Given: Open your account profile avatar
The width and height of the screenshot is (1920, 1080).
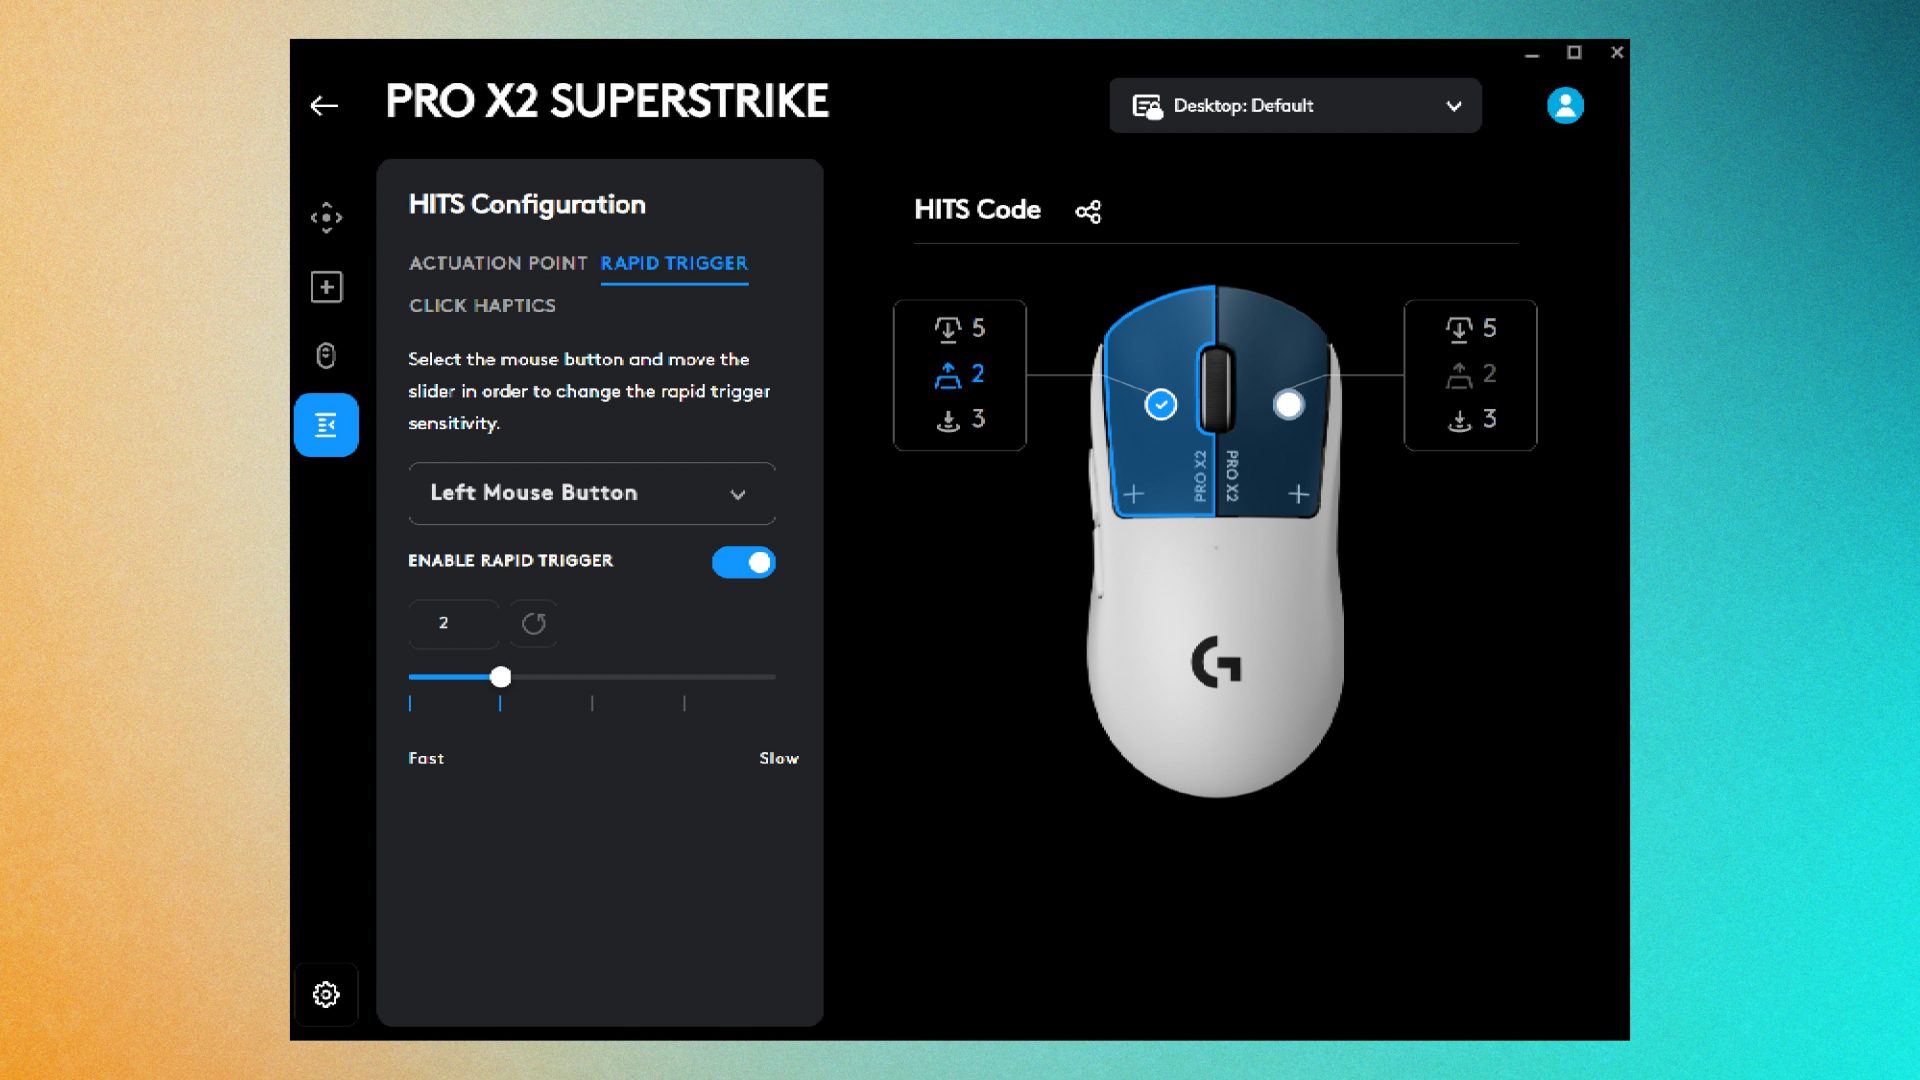Looking at the screenshot, I should pyautogui.click(x=1565, y=104).
